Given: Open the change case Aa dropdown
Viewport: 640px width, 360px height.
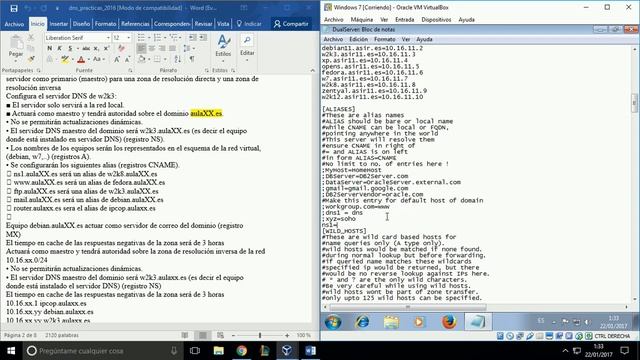Looking at the screenshot, I should [x=98, y=60].
